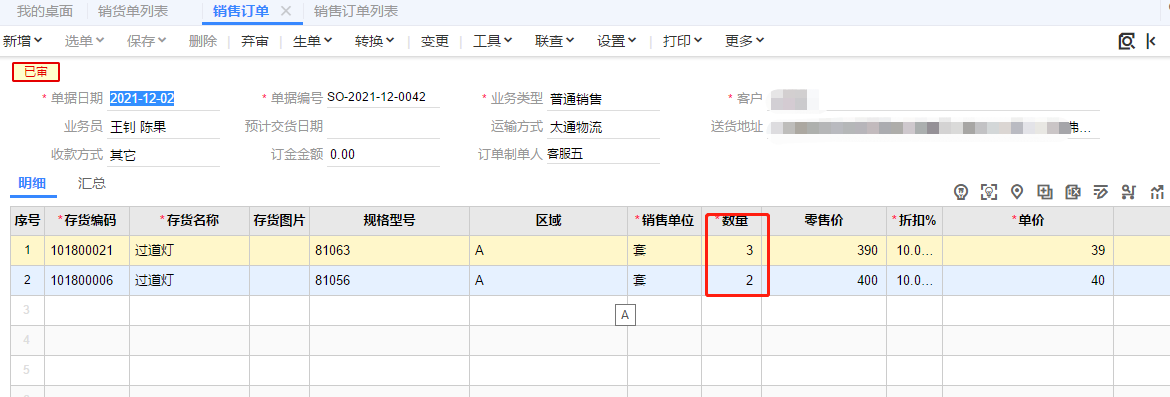Screen dimensions: 1170x397
Task: Open the 生单 dropdown menu
Action: [313, 41]
